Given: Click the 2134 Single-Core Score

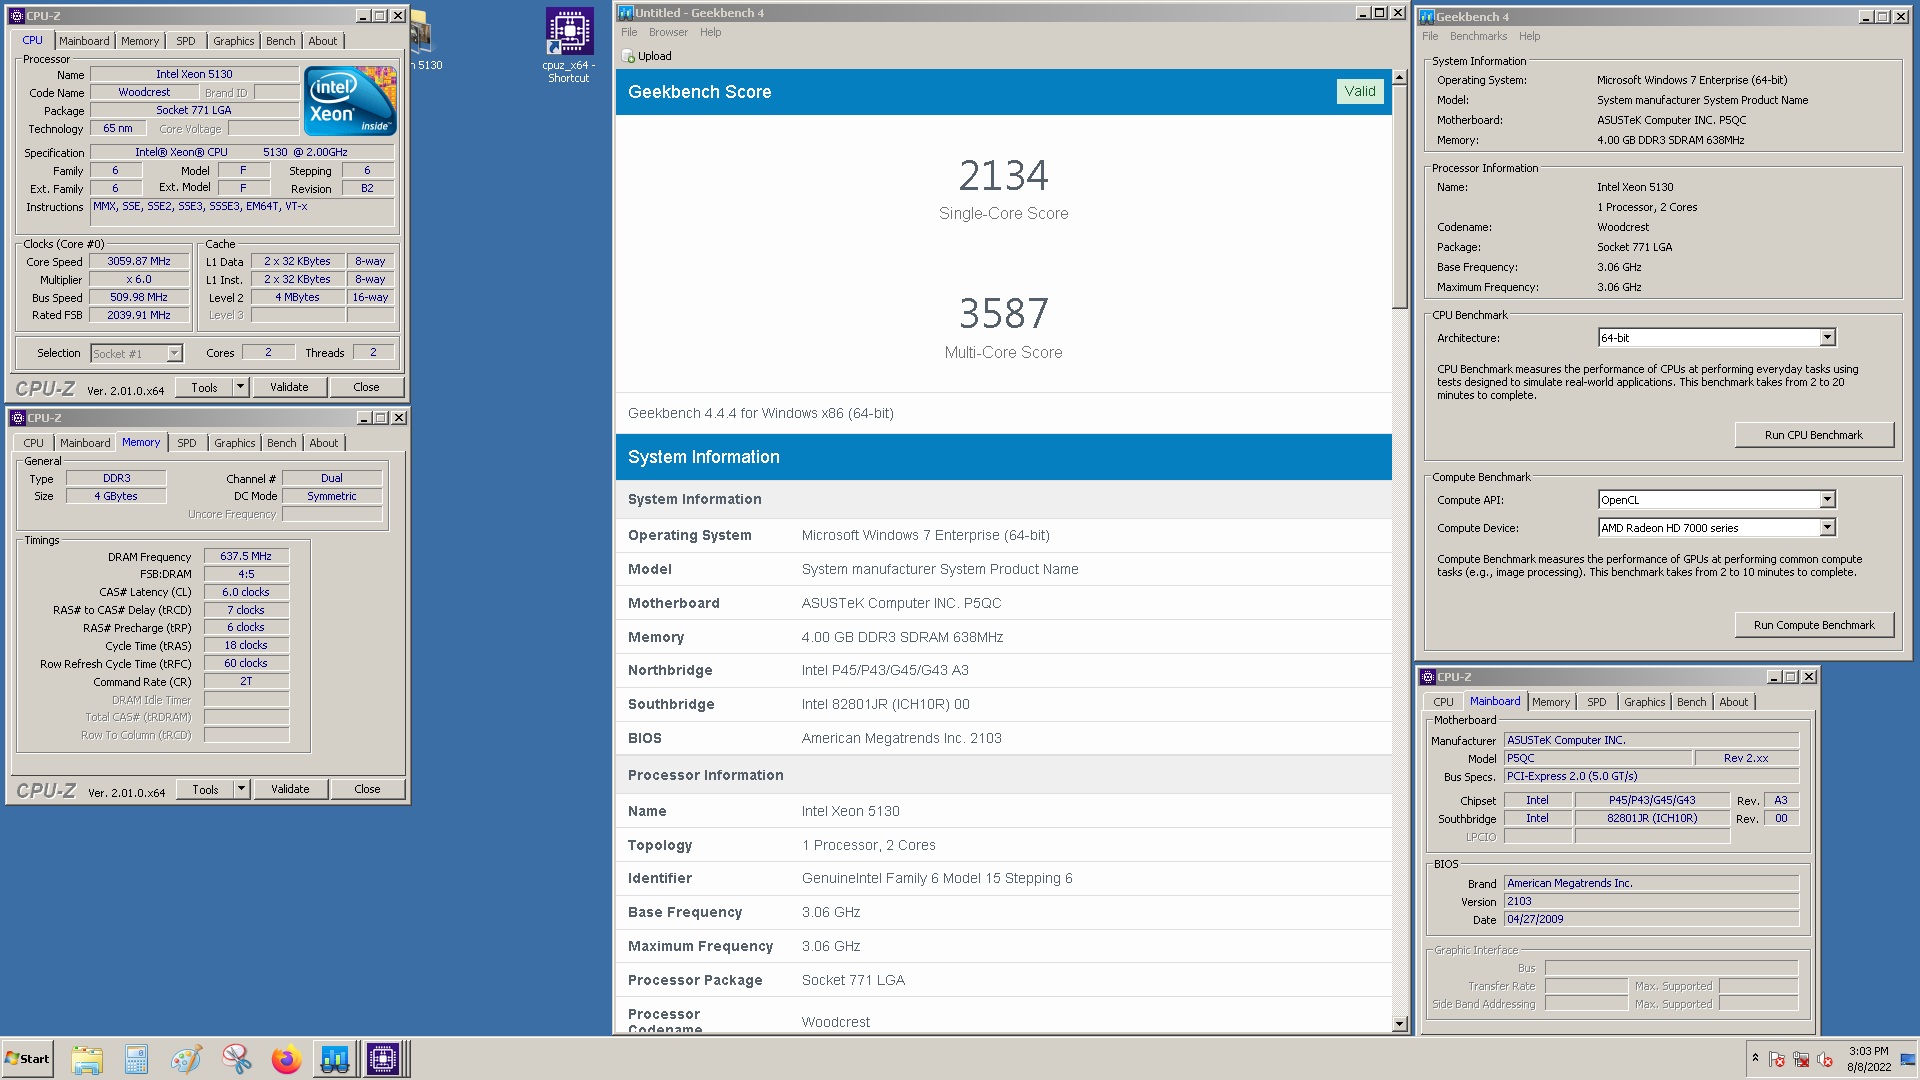Looking at the screenshot, I should pyautogui.click(x=1003, y=176).
